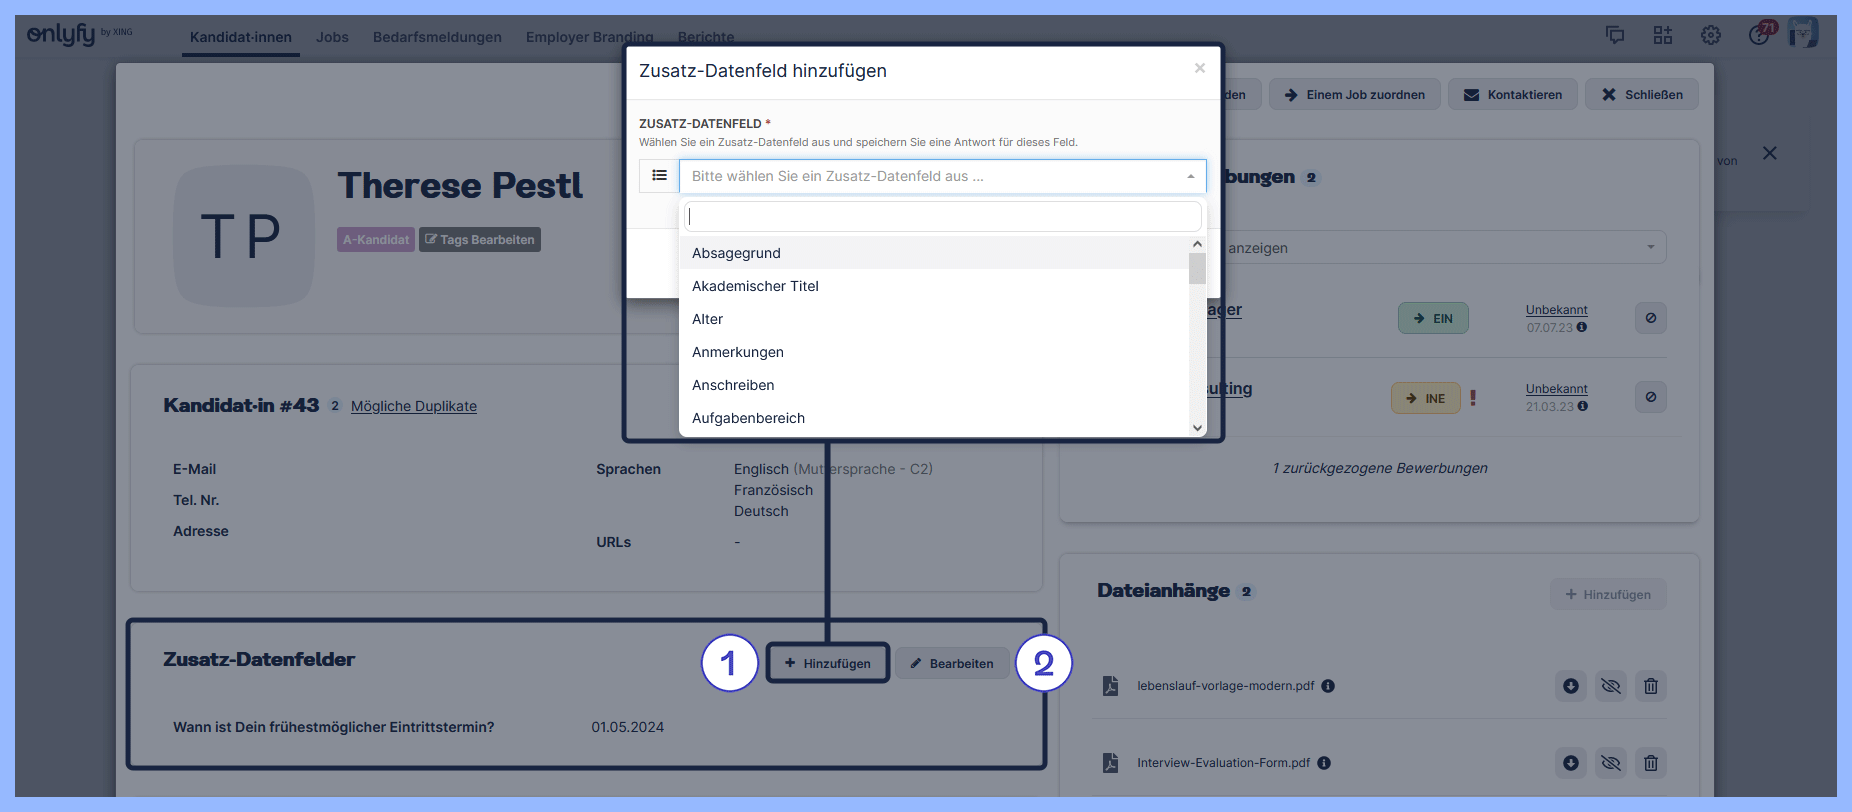Click the reject icon for 07.07.23 application
The height and width of the screenshot is (812, 1852).
point(1651,318)
